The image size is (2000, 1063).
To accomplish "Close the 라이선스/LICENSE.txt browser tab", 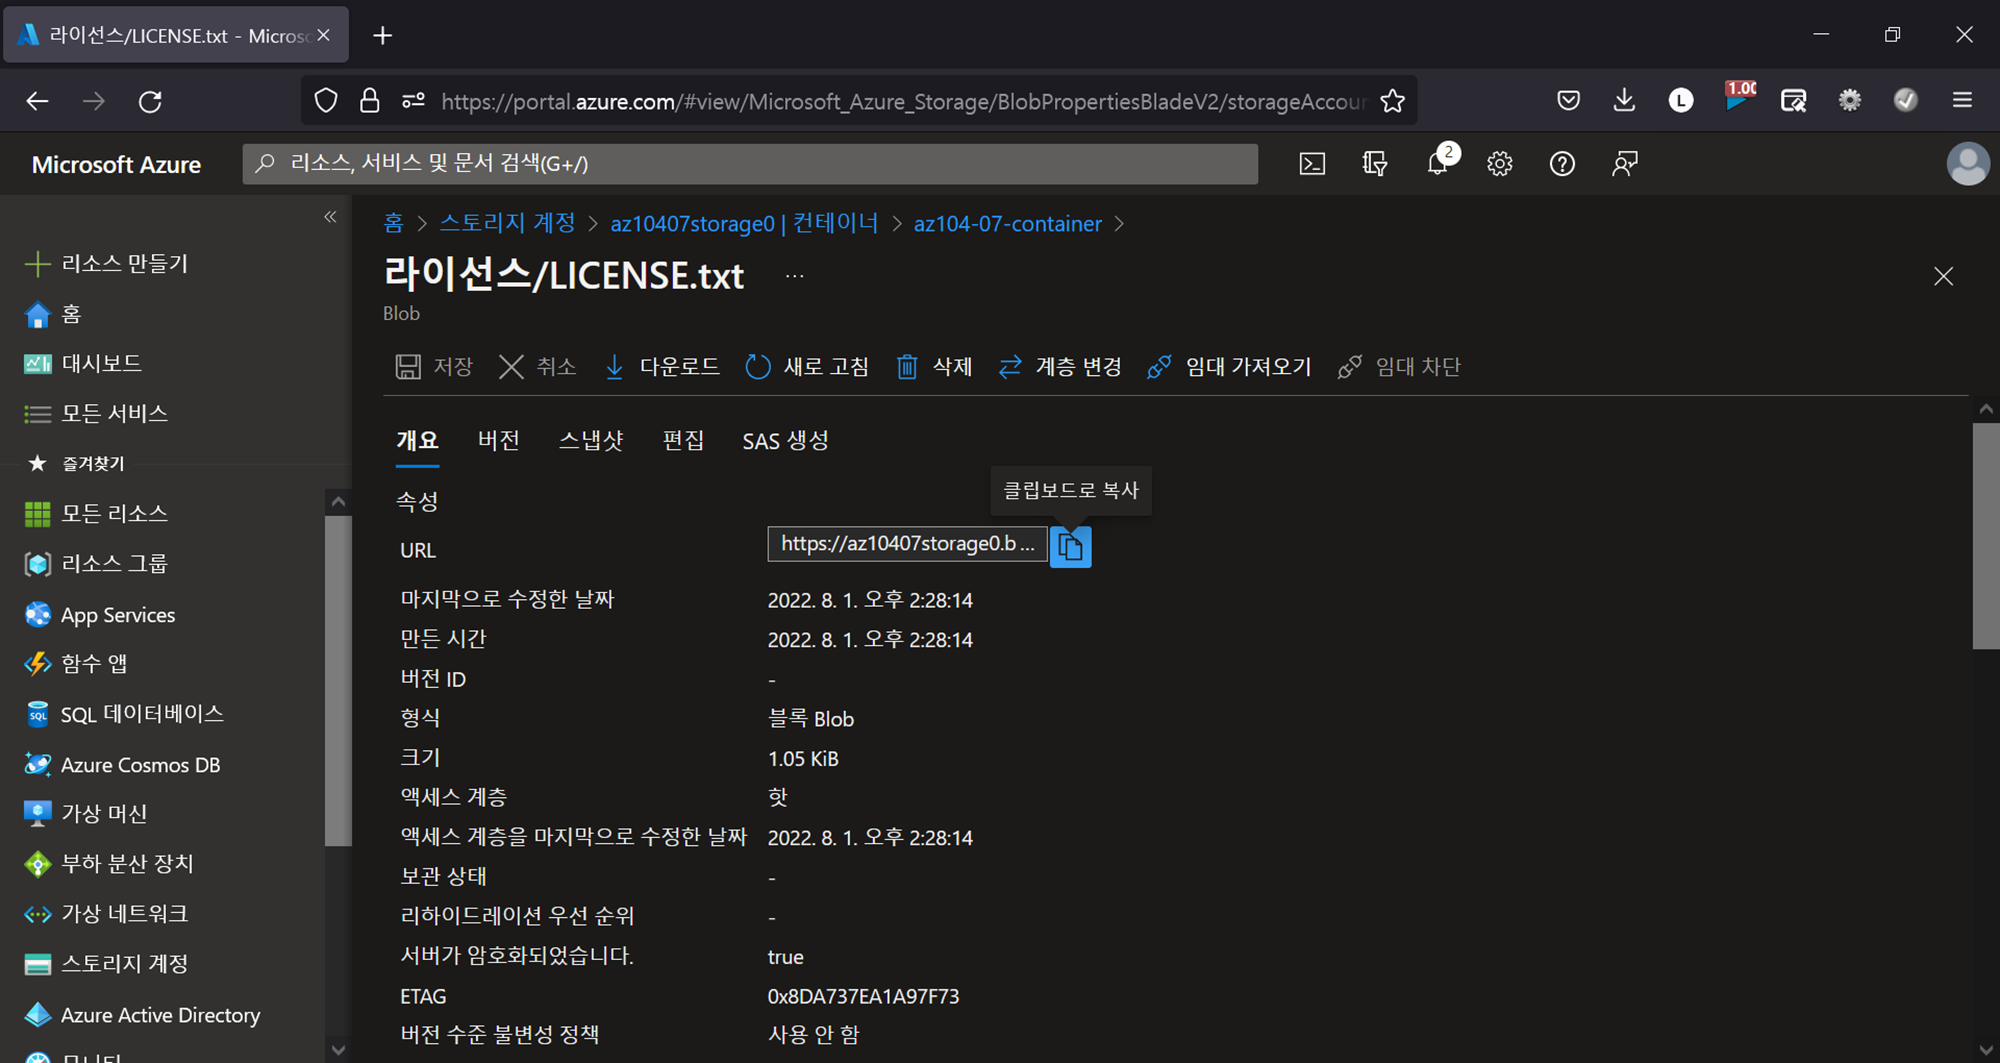I will click(x=323, y=35).
